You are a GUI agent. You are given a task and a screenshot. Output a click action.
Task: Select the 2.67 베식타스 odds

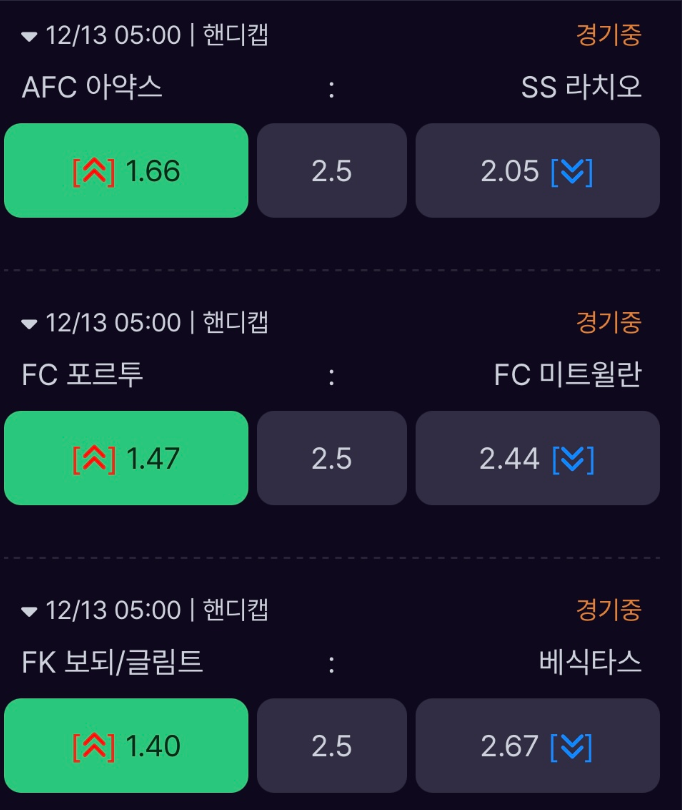click(x=537, y=745)
